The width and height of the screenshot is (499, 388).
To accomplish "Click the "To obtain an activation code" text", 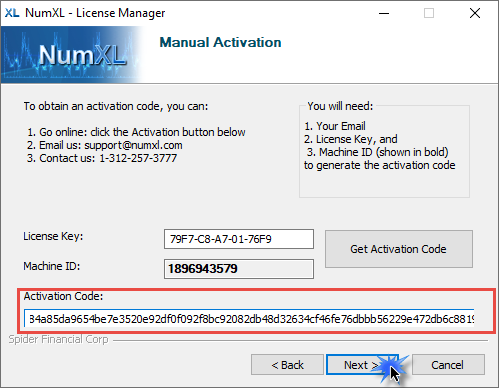I will coord(116,106).
